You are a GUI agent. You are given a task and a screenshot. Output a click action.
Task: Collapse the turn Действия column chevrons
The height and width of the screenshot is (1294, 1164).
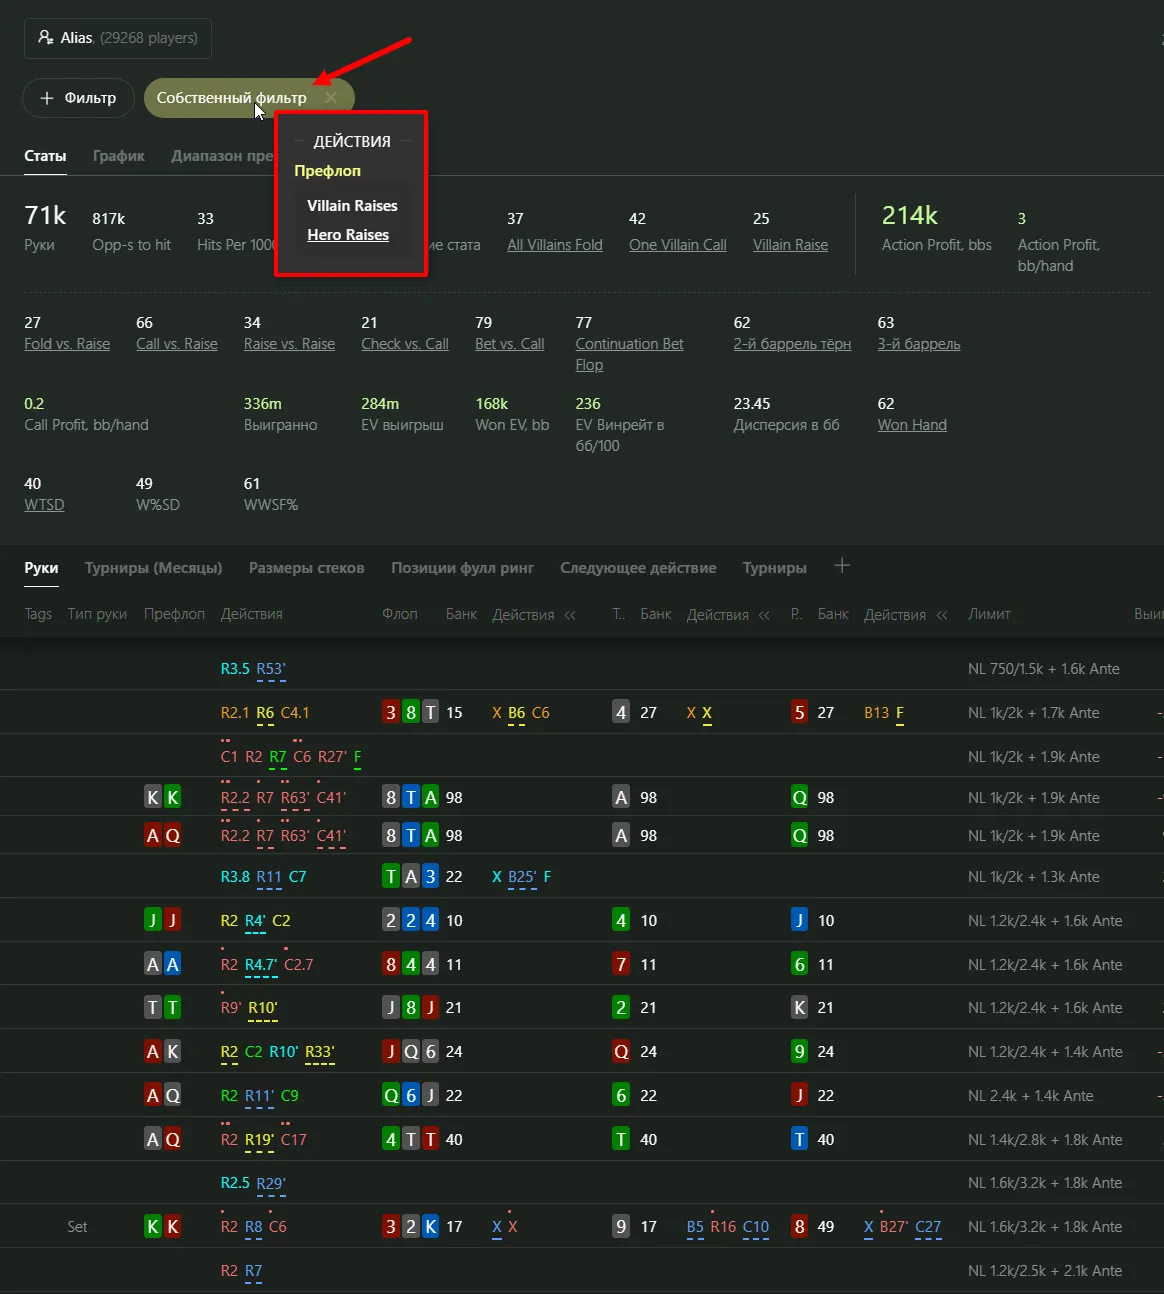pos(764,615)
